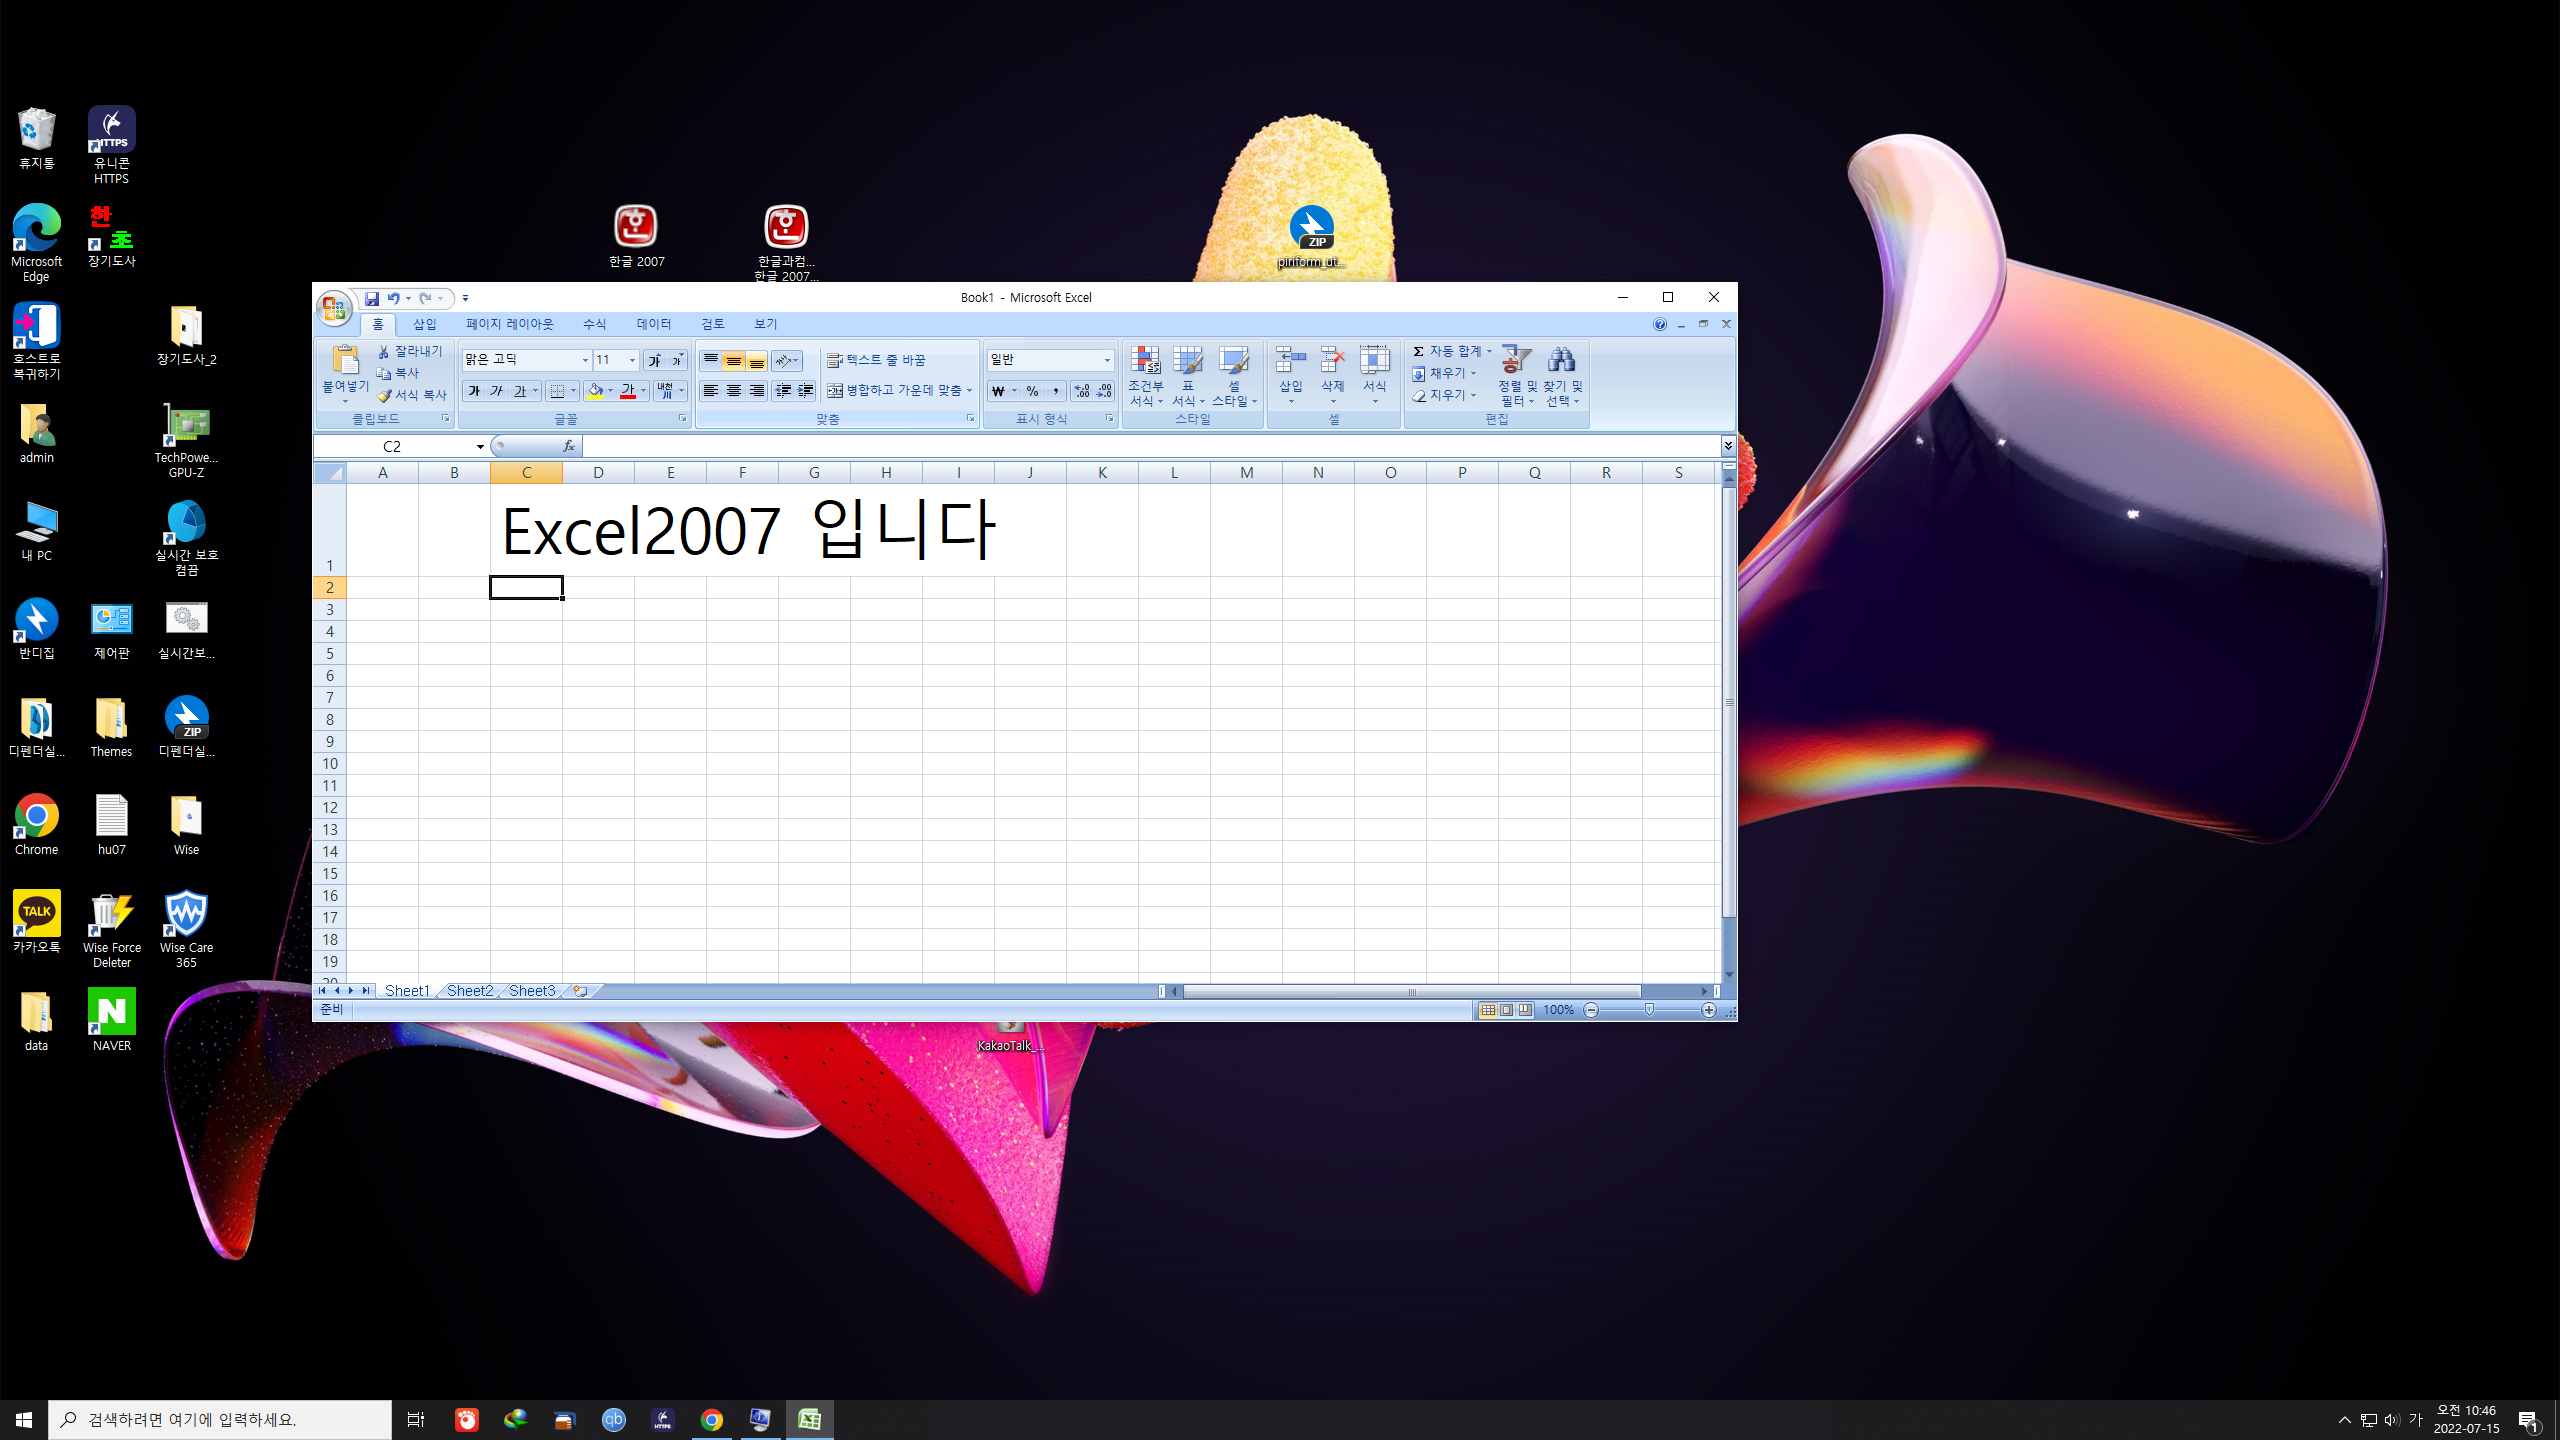
Task: Open the font size dropdown
Action: tap(632, 360)
